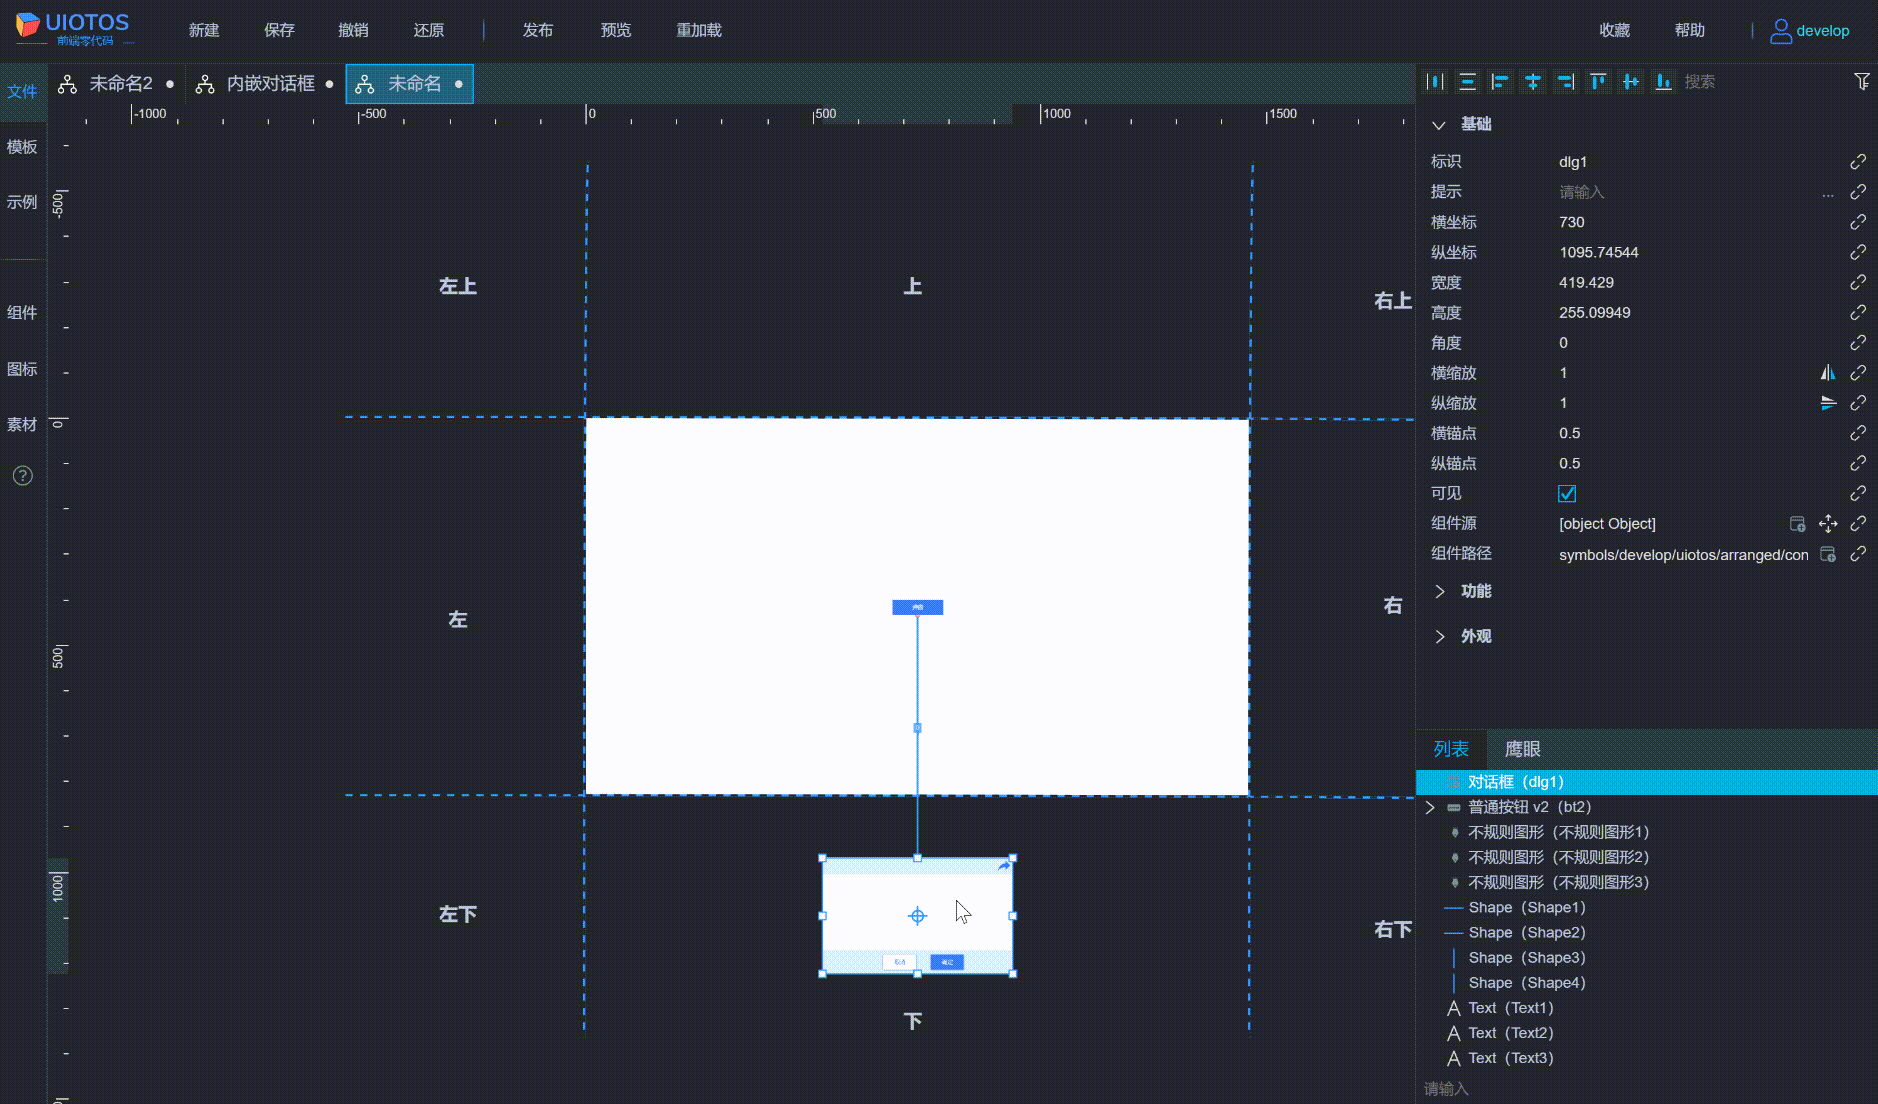Image resolution: width=1878 pixels, height=1104 pixels.
Task: Click the link icon for 高度 property
Action: [x=1858, y=313]
